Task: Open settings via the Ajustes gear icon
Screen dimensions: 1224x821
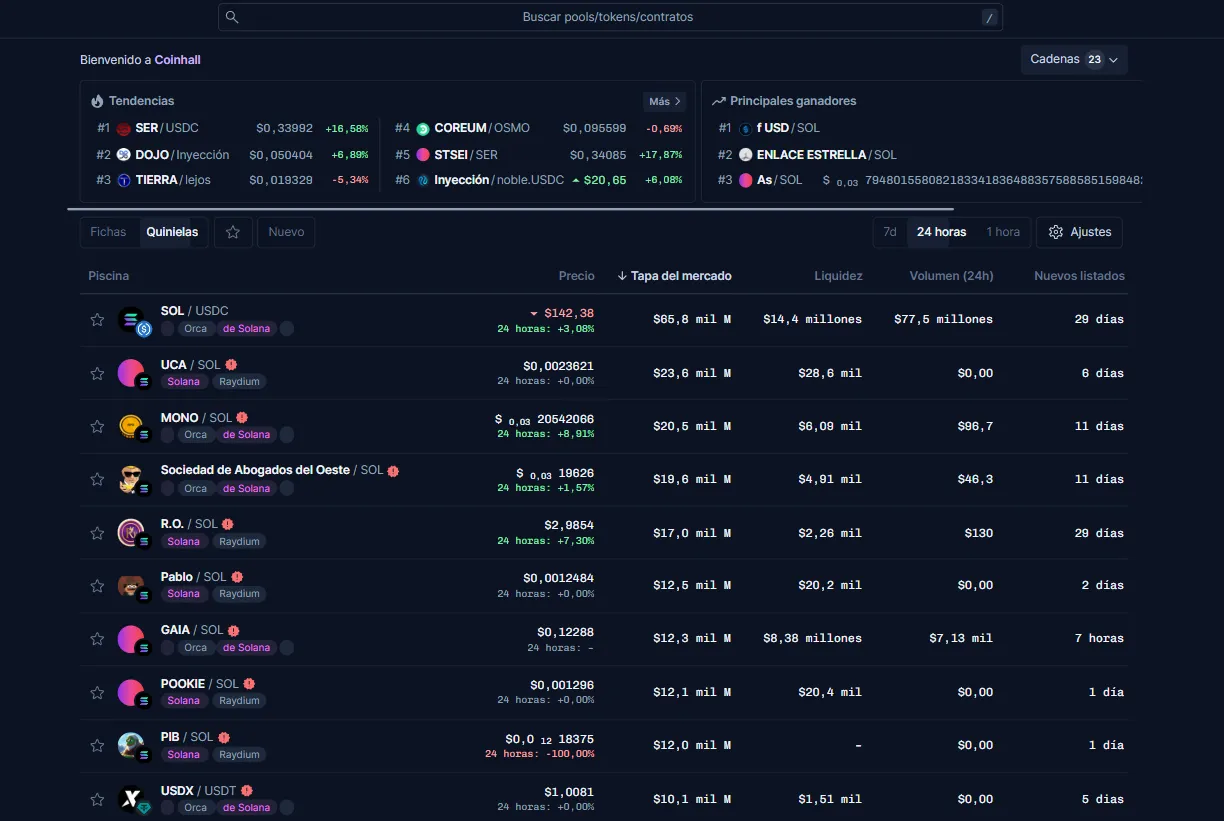Action: point(1054,232)
